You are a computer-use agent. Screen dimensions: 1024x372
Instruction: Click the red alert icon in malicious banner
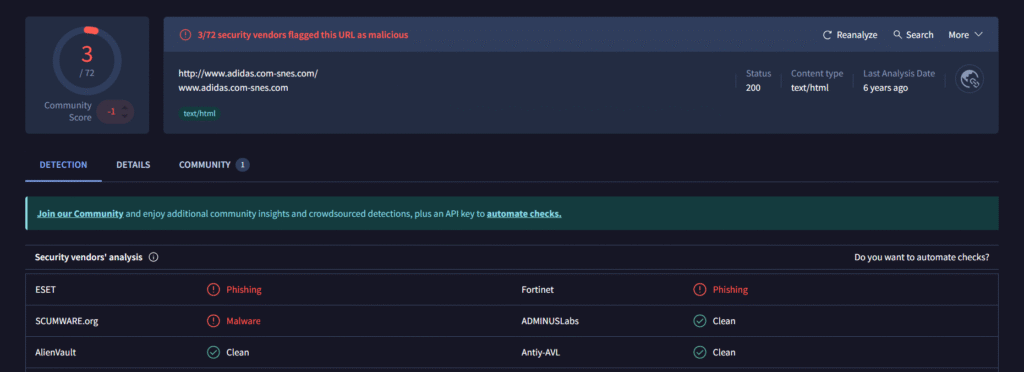(185, 35)
